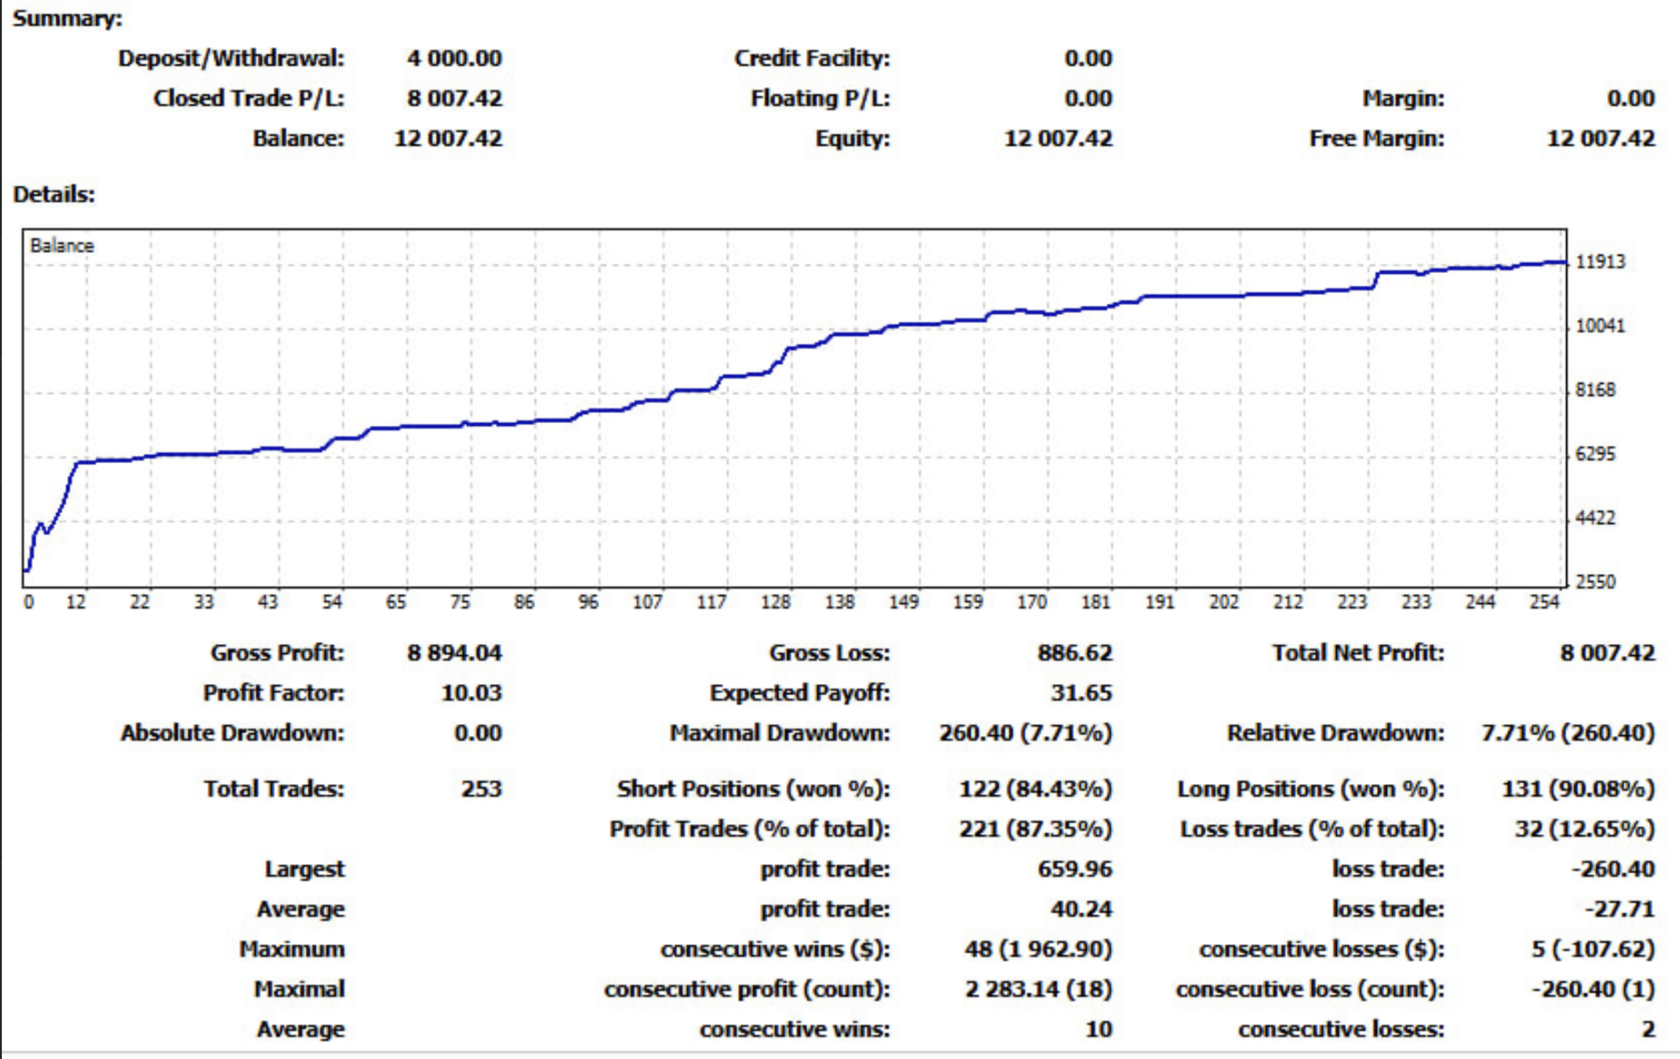Click trade number "128" on the horizontal axis
1680x1059 pixels.
point(775,602)
